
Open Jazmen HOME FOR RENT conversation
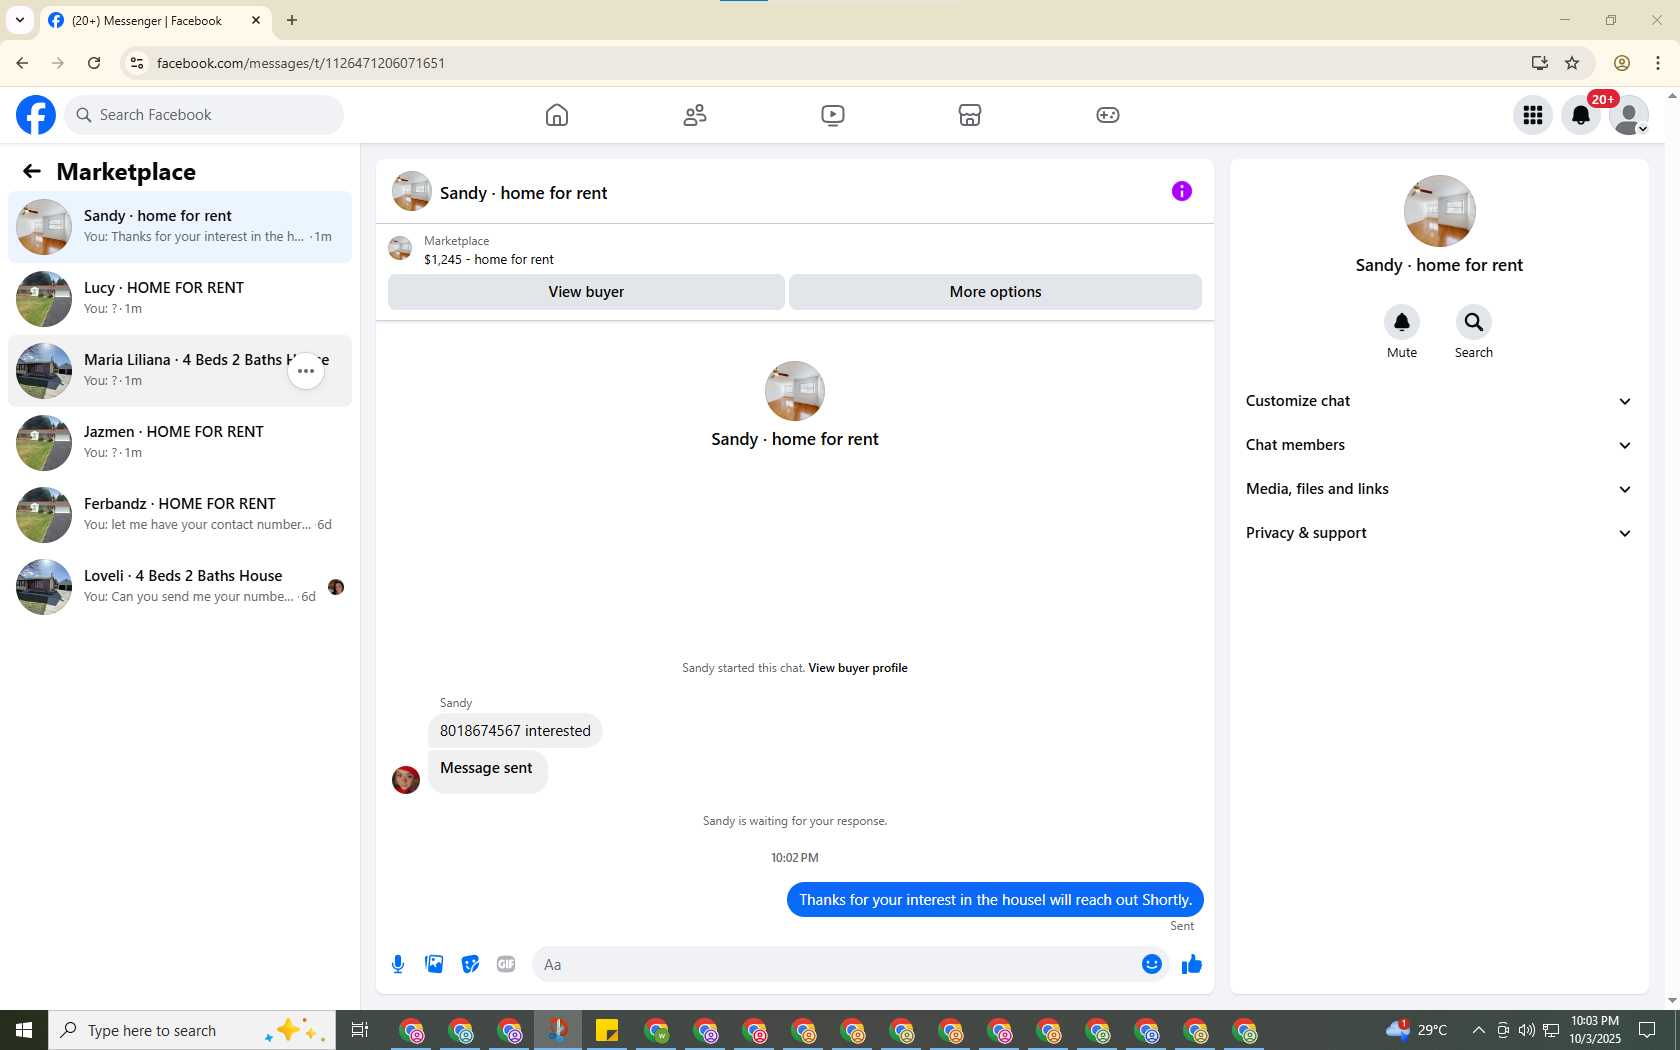[x=180, y=443]
